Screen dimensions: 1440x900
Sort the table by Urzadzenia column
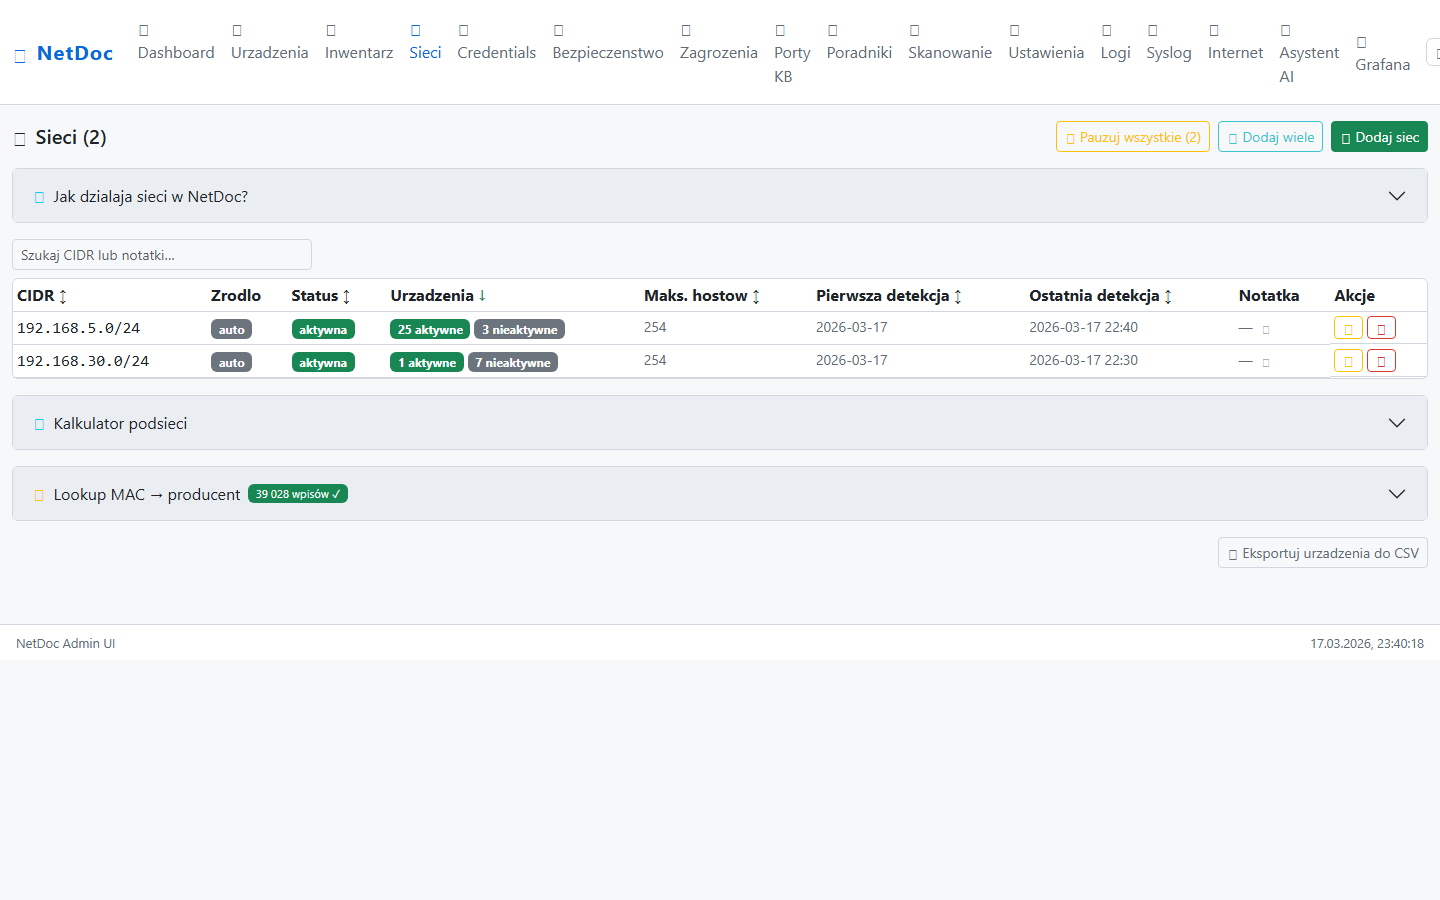coord(437,295)
